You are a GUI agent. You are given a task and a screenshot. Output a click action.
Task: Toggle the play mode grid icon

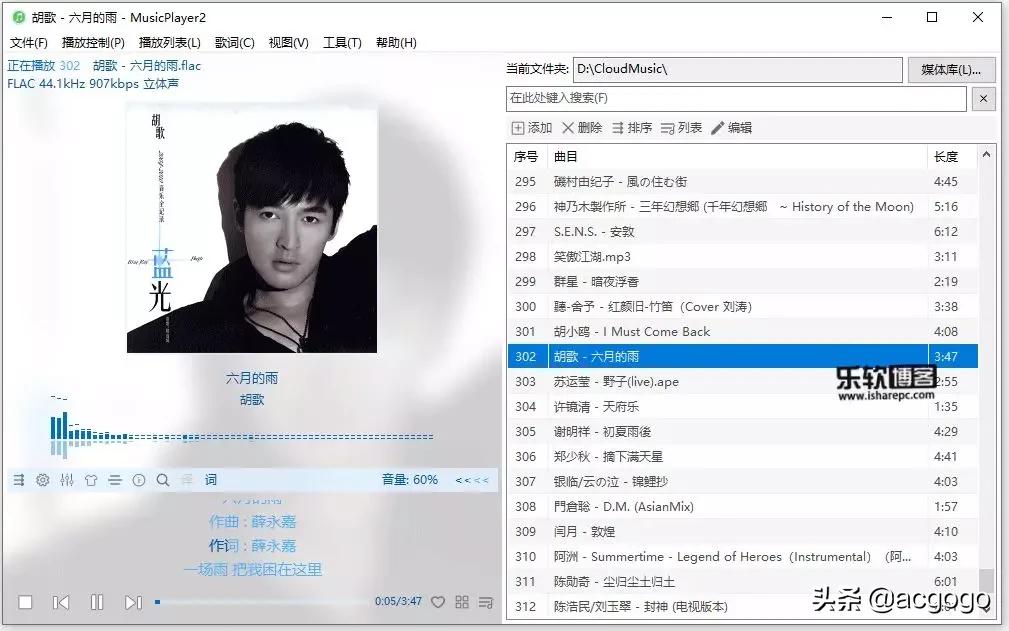point(461,602)
